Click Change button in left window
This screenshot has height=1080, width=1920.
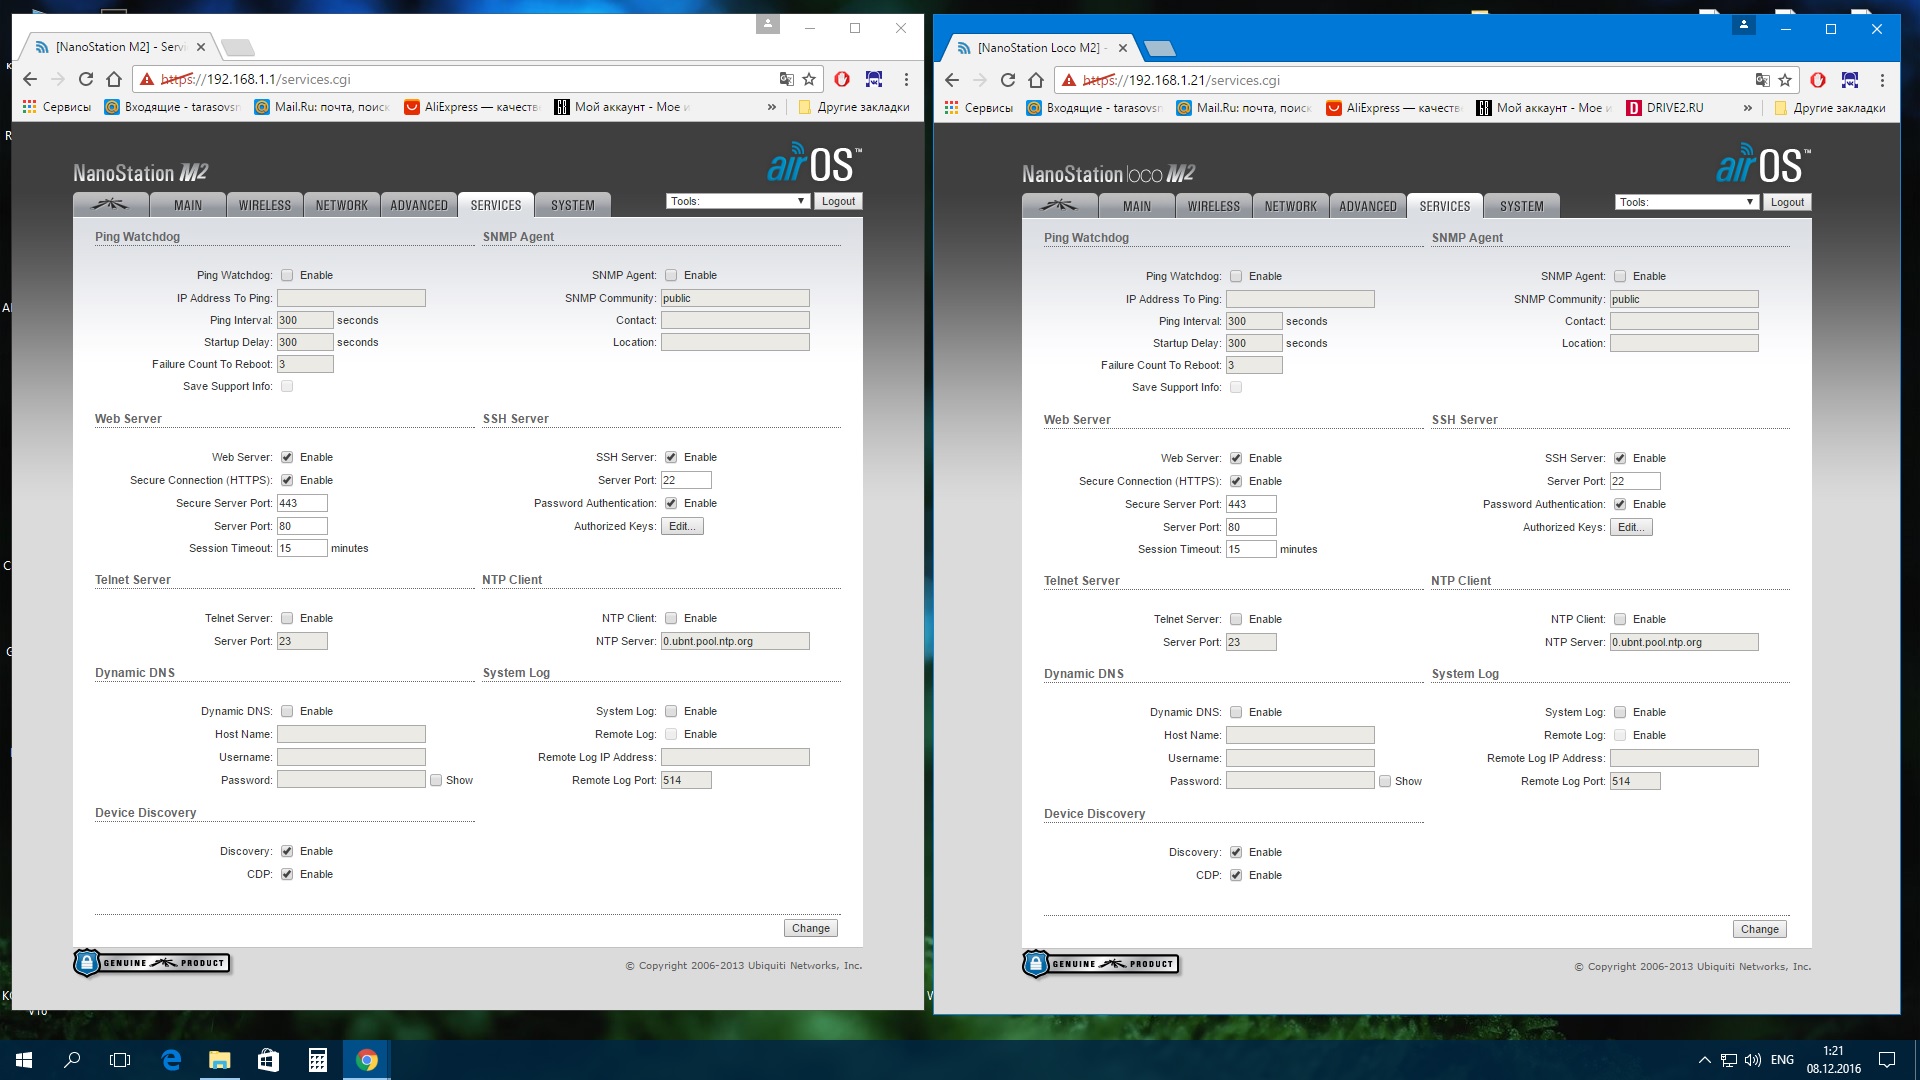811,928
